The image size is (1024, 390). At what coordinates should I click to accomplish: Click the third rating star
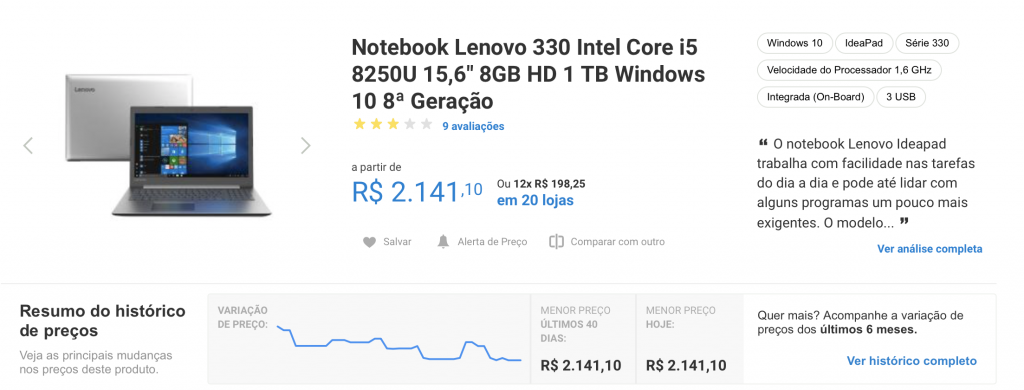coord(392,124)
